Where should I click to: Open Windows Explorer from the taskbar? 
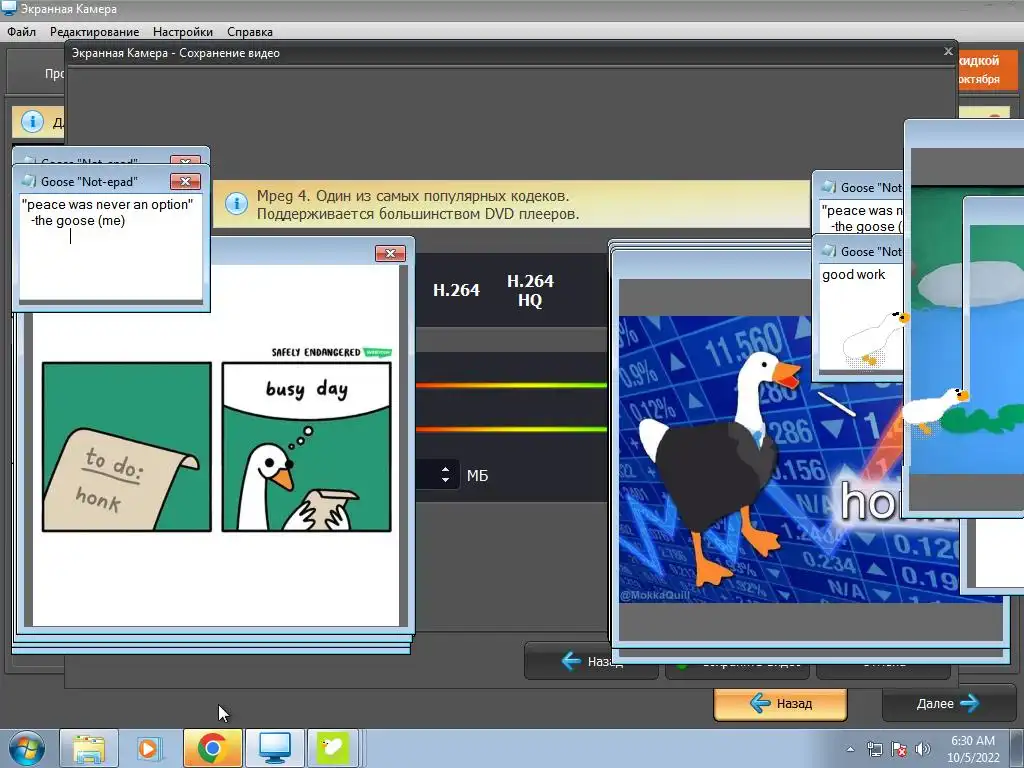pos(89,748)
